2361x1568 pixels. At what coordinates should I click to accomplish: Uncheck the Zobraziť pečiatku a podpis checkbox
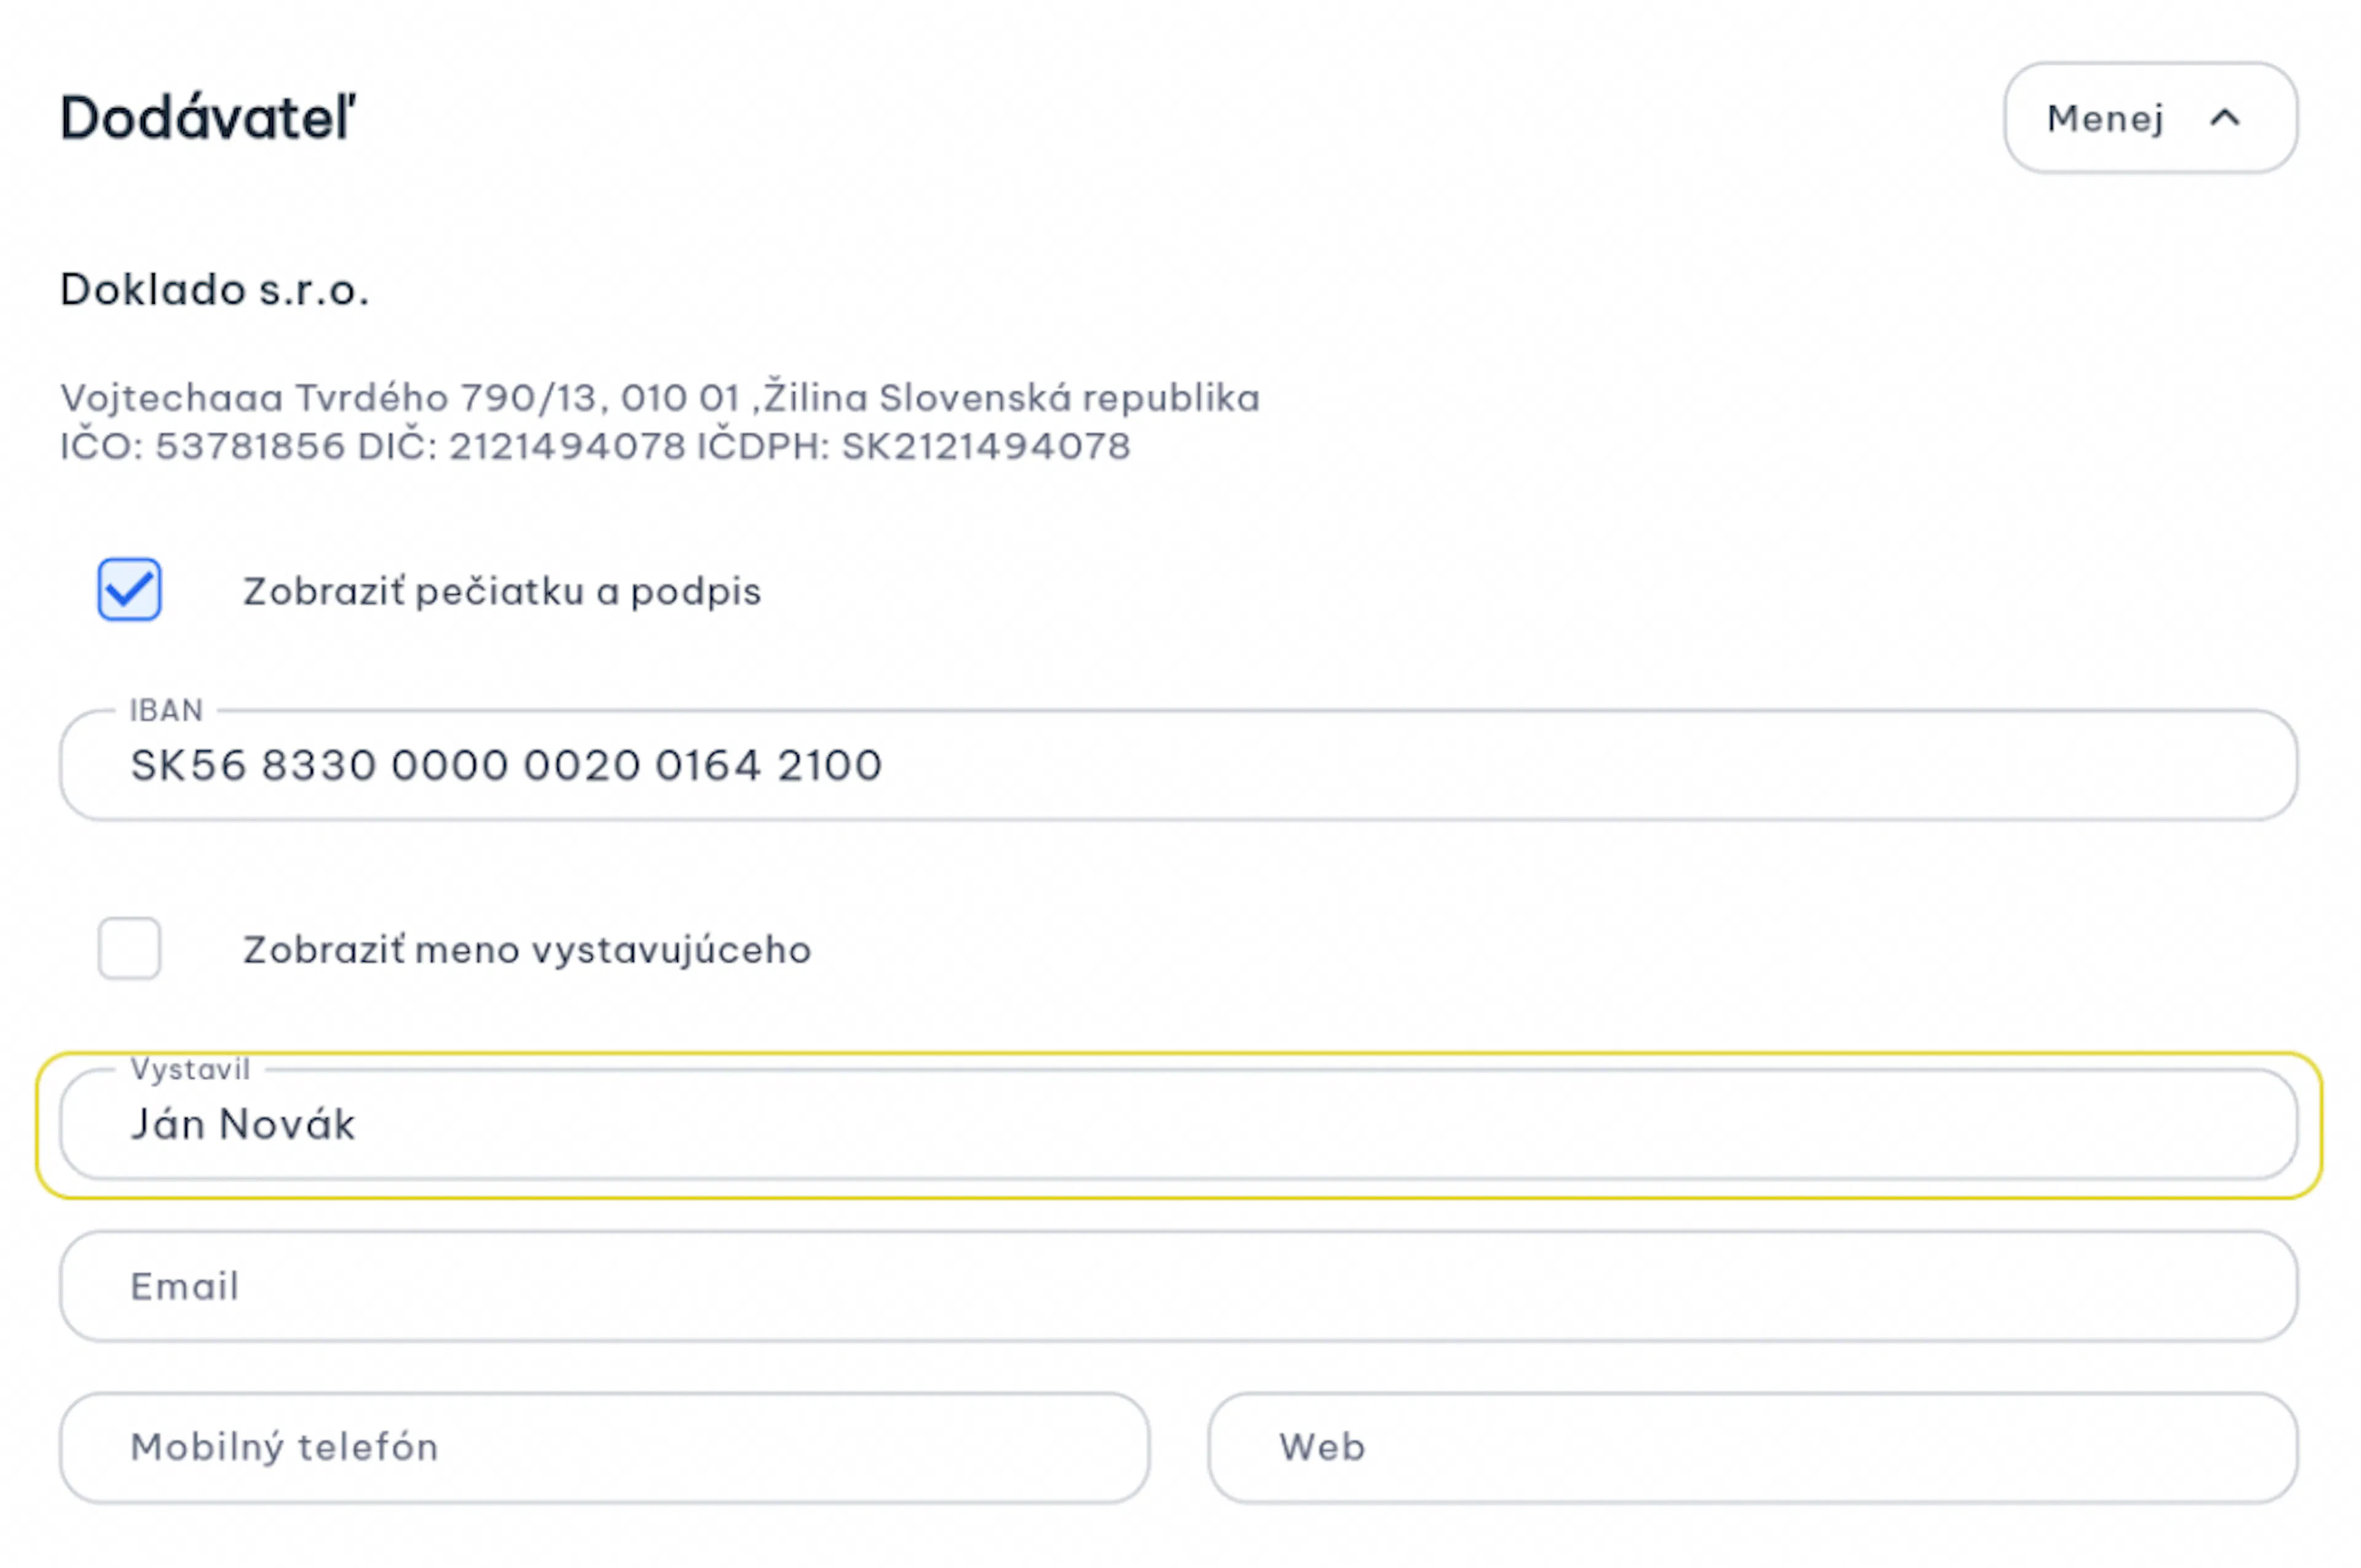(129, 590)
